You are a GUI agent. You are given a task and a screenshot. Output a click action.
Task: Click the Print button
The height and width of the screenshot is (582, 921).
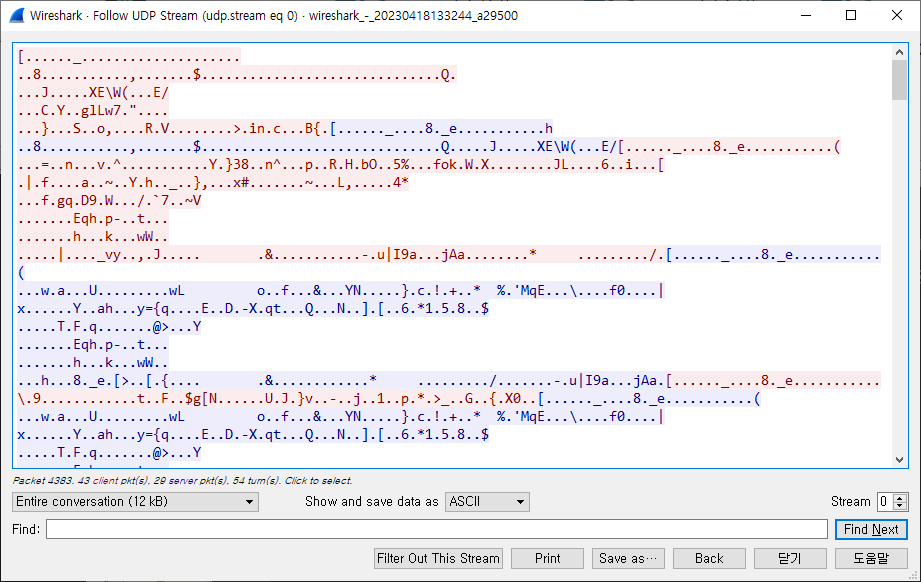click(547, 559)
